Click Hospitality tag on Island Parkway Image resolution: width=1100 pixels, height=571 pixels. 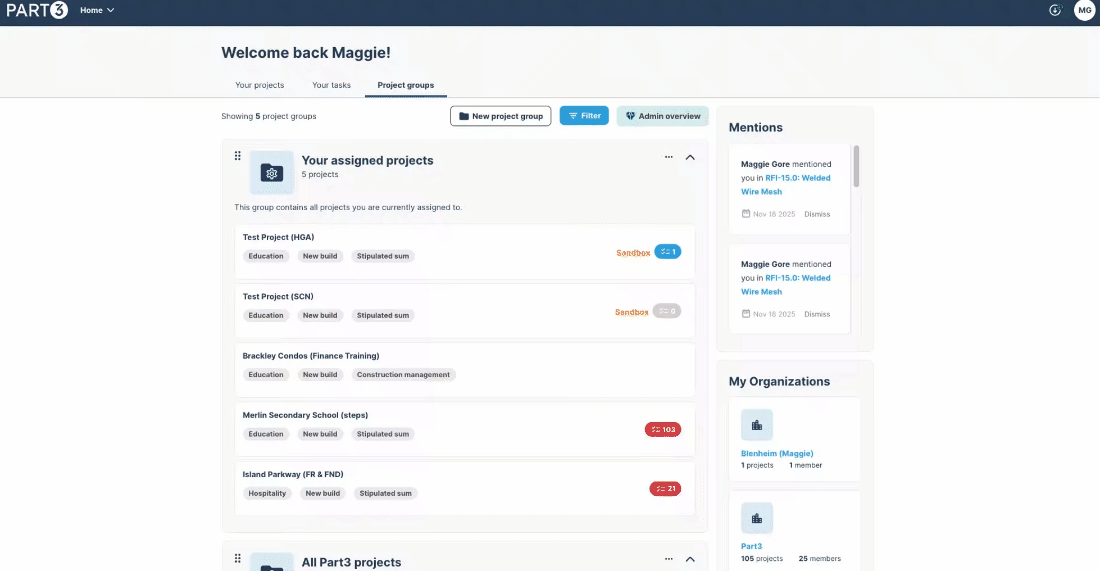click(267, 493)
